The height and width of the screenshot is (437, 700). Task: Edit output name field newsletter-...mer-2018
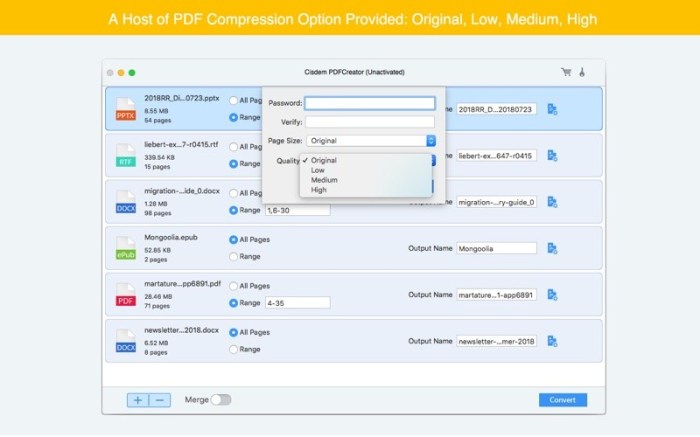point(496,341)
